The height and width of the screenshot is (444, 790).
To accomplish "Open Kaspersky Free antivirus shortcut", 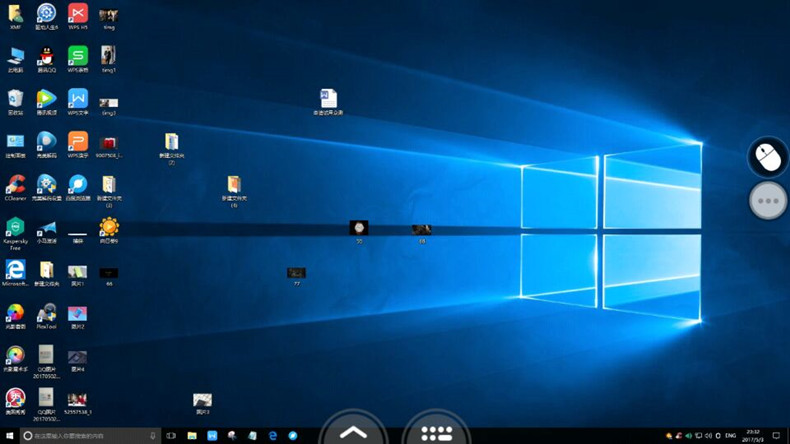I will [15, 229].
